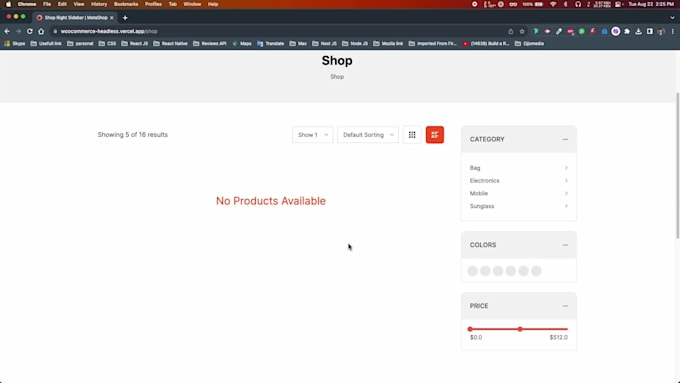Switch to list view layout
Image resolution: width=680 pixels, height=383 pixels.
point(435,135)
